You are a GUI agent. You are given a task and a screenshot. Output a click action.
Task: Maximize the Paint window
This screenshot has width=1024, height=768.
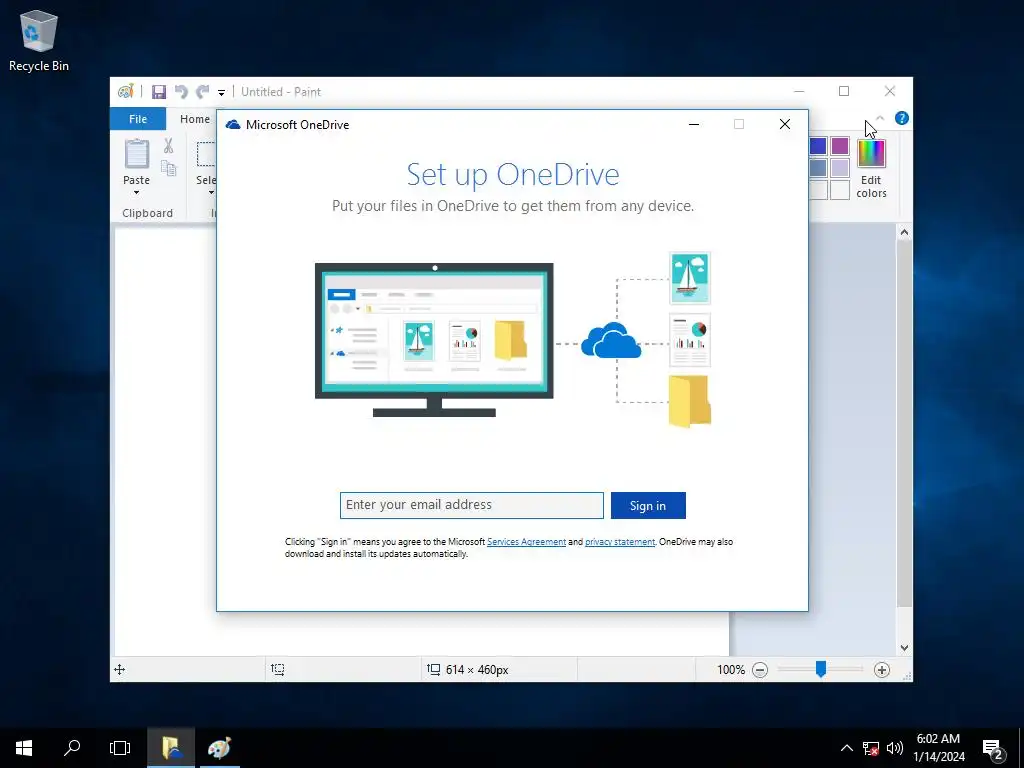(x=844, y=91)
